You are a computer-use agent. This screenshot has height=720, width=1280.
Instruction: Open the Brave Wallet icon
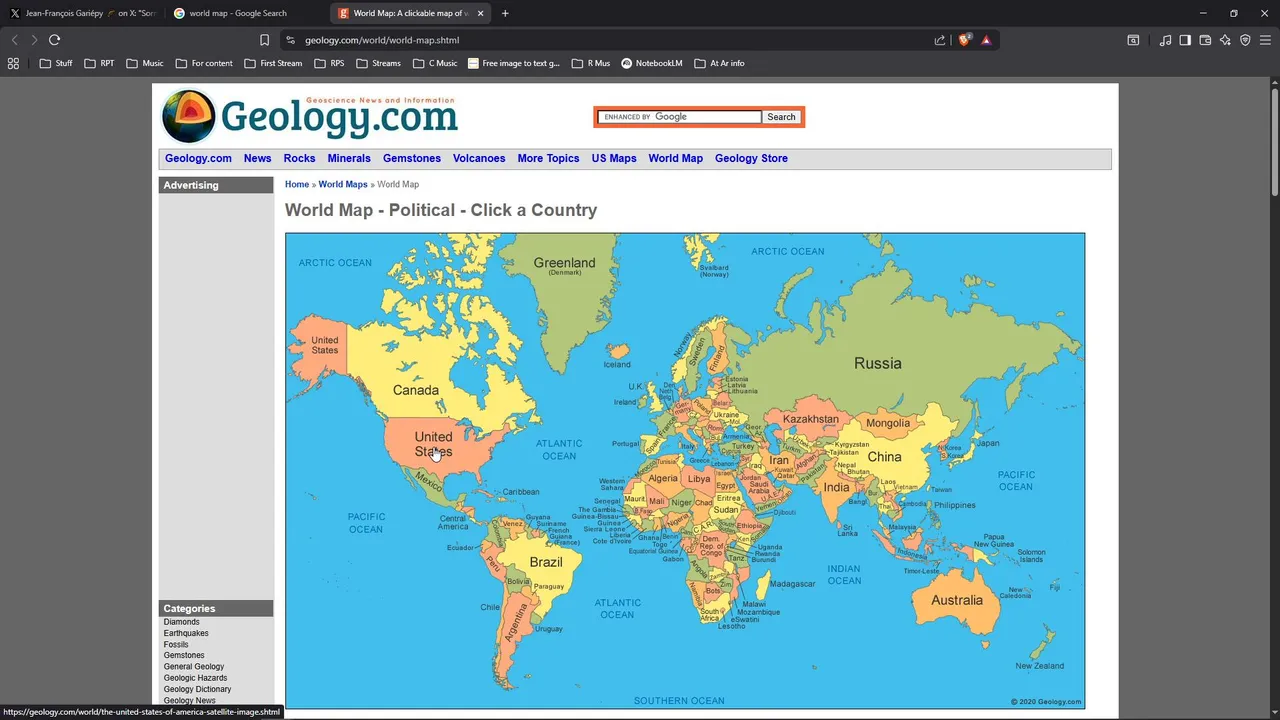[1205, 40]
